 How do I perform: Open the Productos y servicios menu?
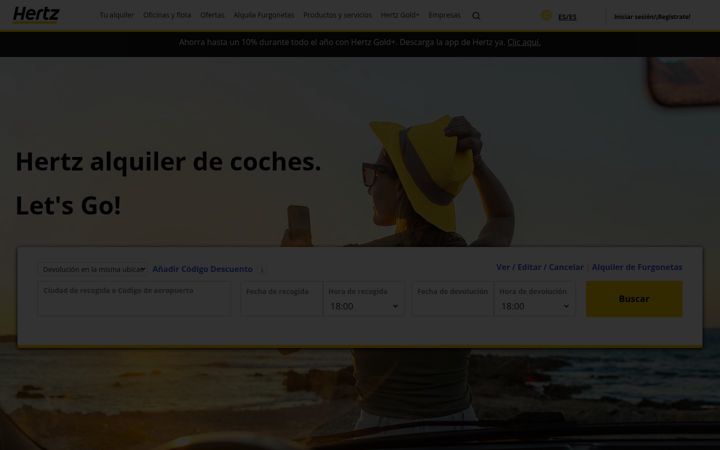(x=338, y=15)
